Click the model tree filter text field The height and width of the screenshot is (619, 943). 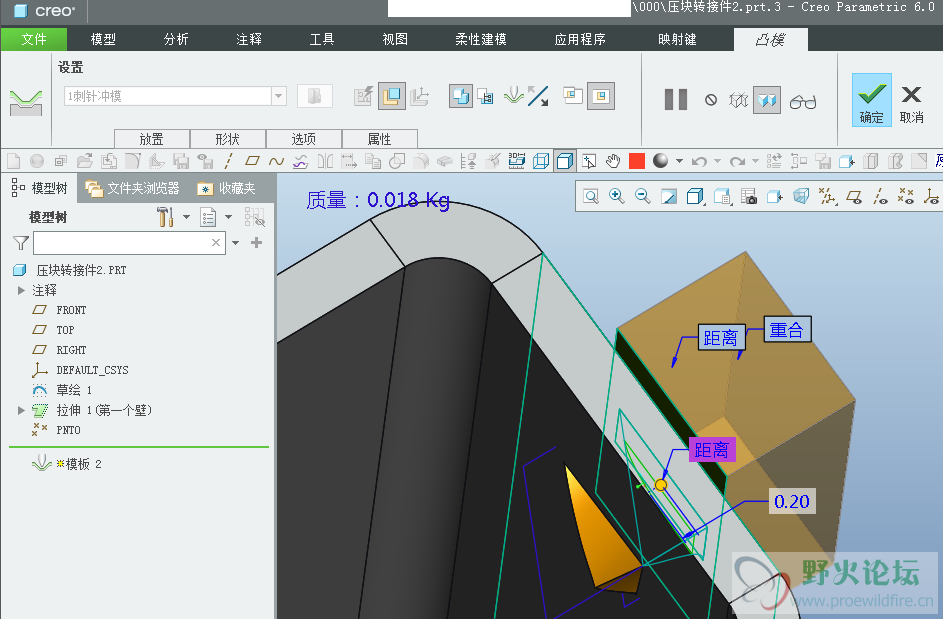click(129, 242)
